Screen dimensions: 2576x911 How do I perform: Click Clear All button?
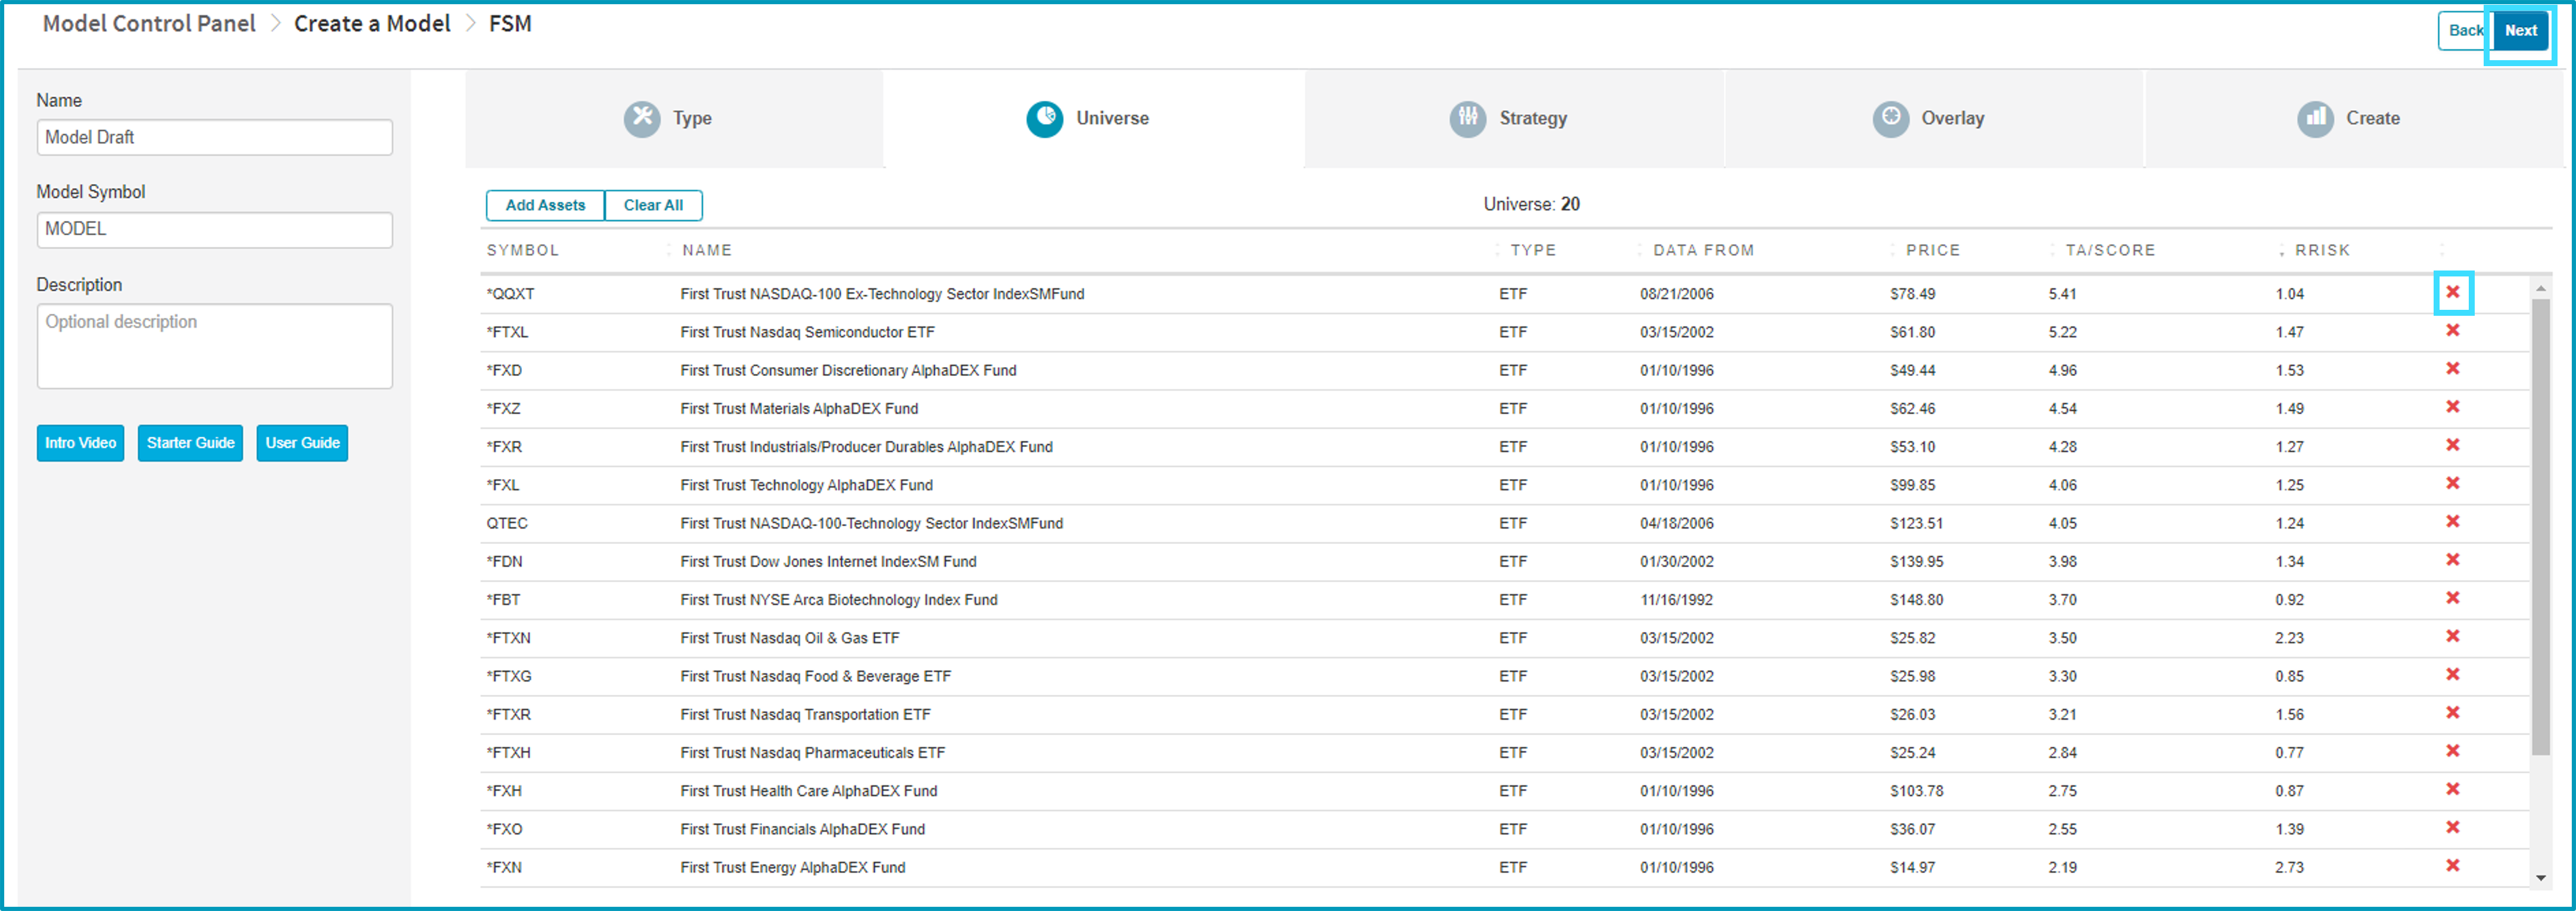[x=653, y=205]
